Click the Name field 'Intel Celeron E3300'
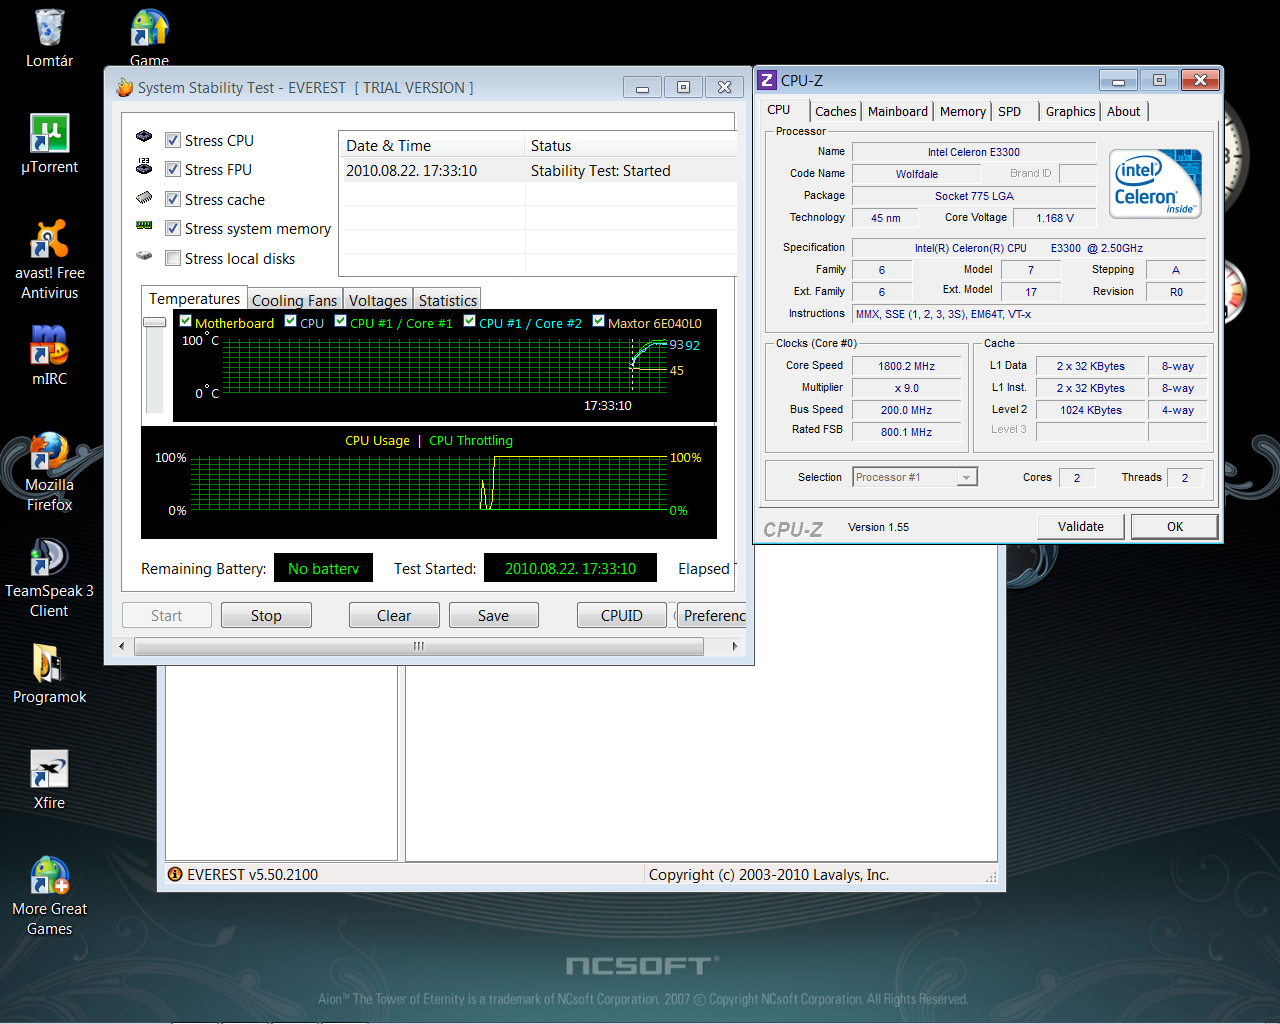 tap(974, 152)
